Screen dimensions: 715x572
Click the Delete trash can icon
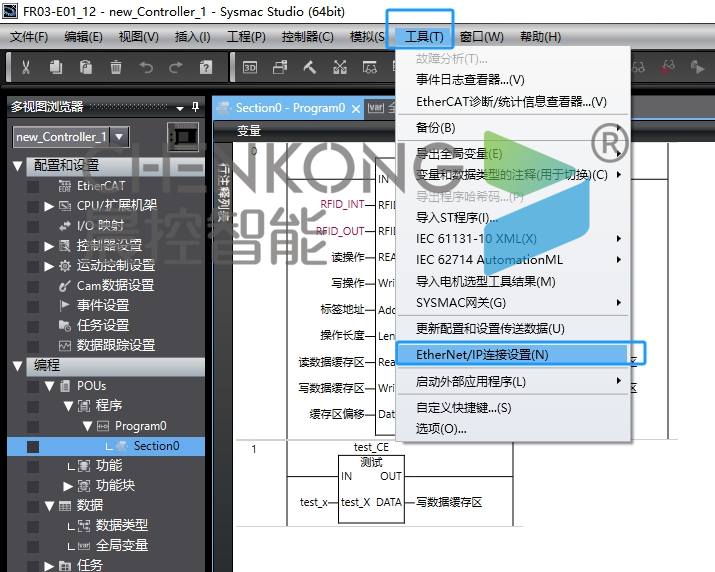[115, 68]
